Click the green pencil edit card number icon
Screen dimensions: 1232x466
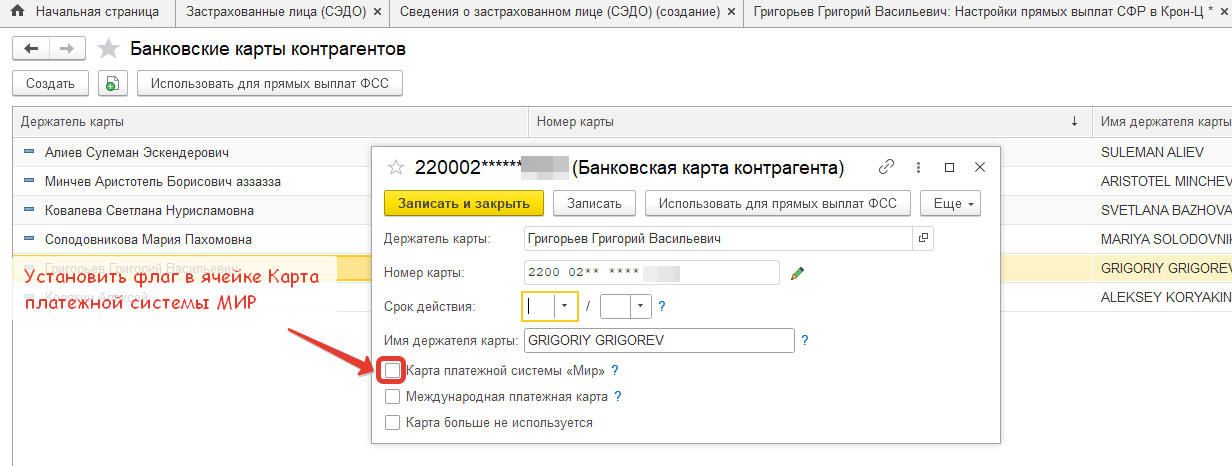coord(797,273)
